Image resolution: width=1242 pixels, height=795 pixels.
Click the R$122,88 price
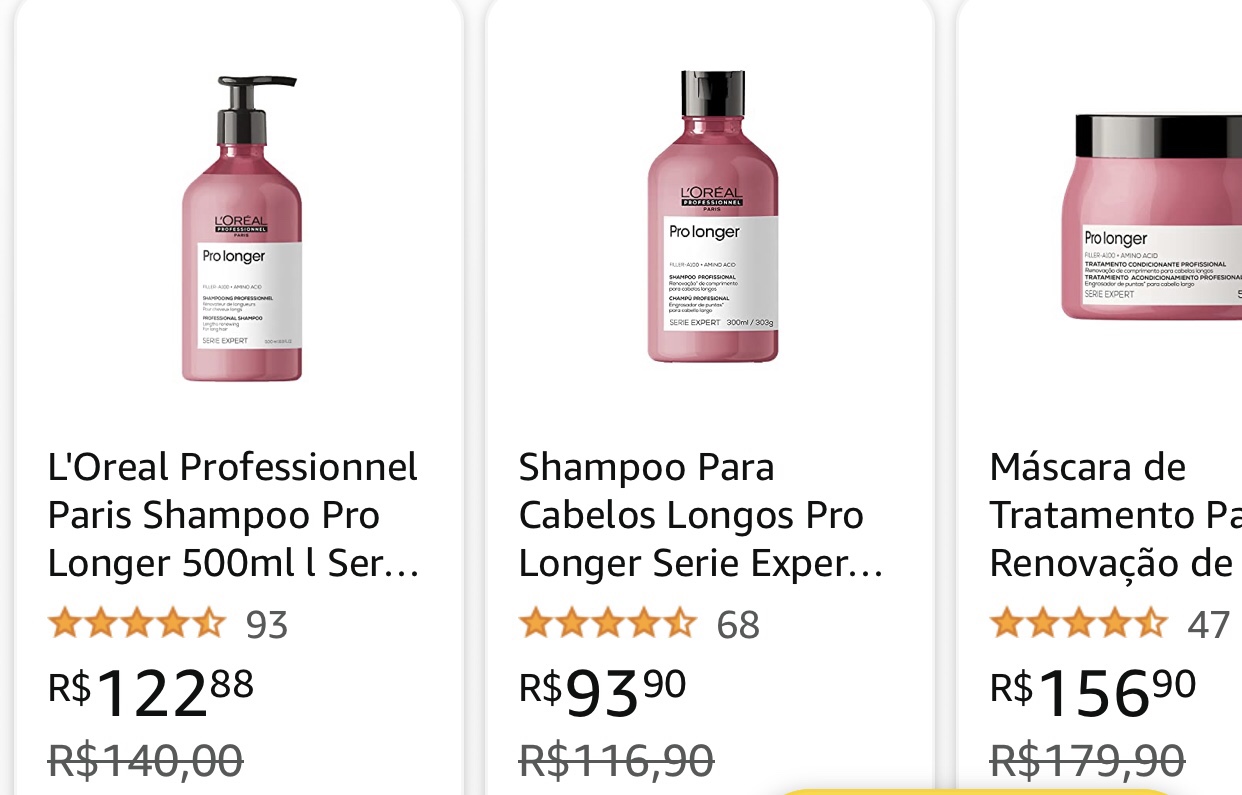[151, 691]
